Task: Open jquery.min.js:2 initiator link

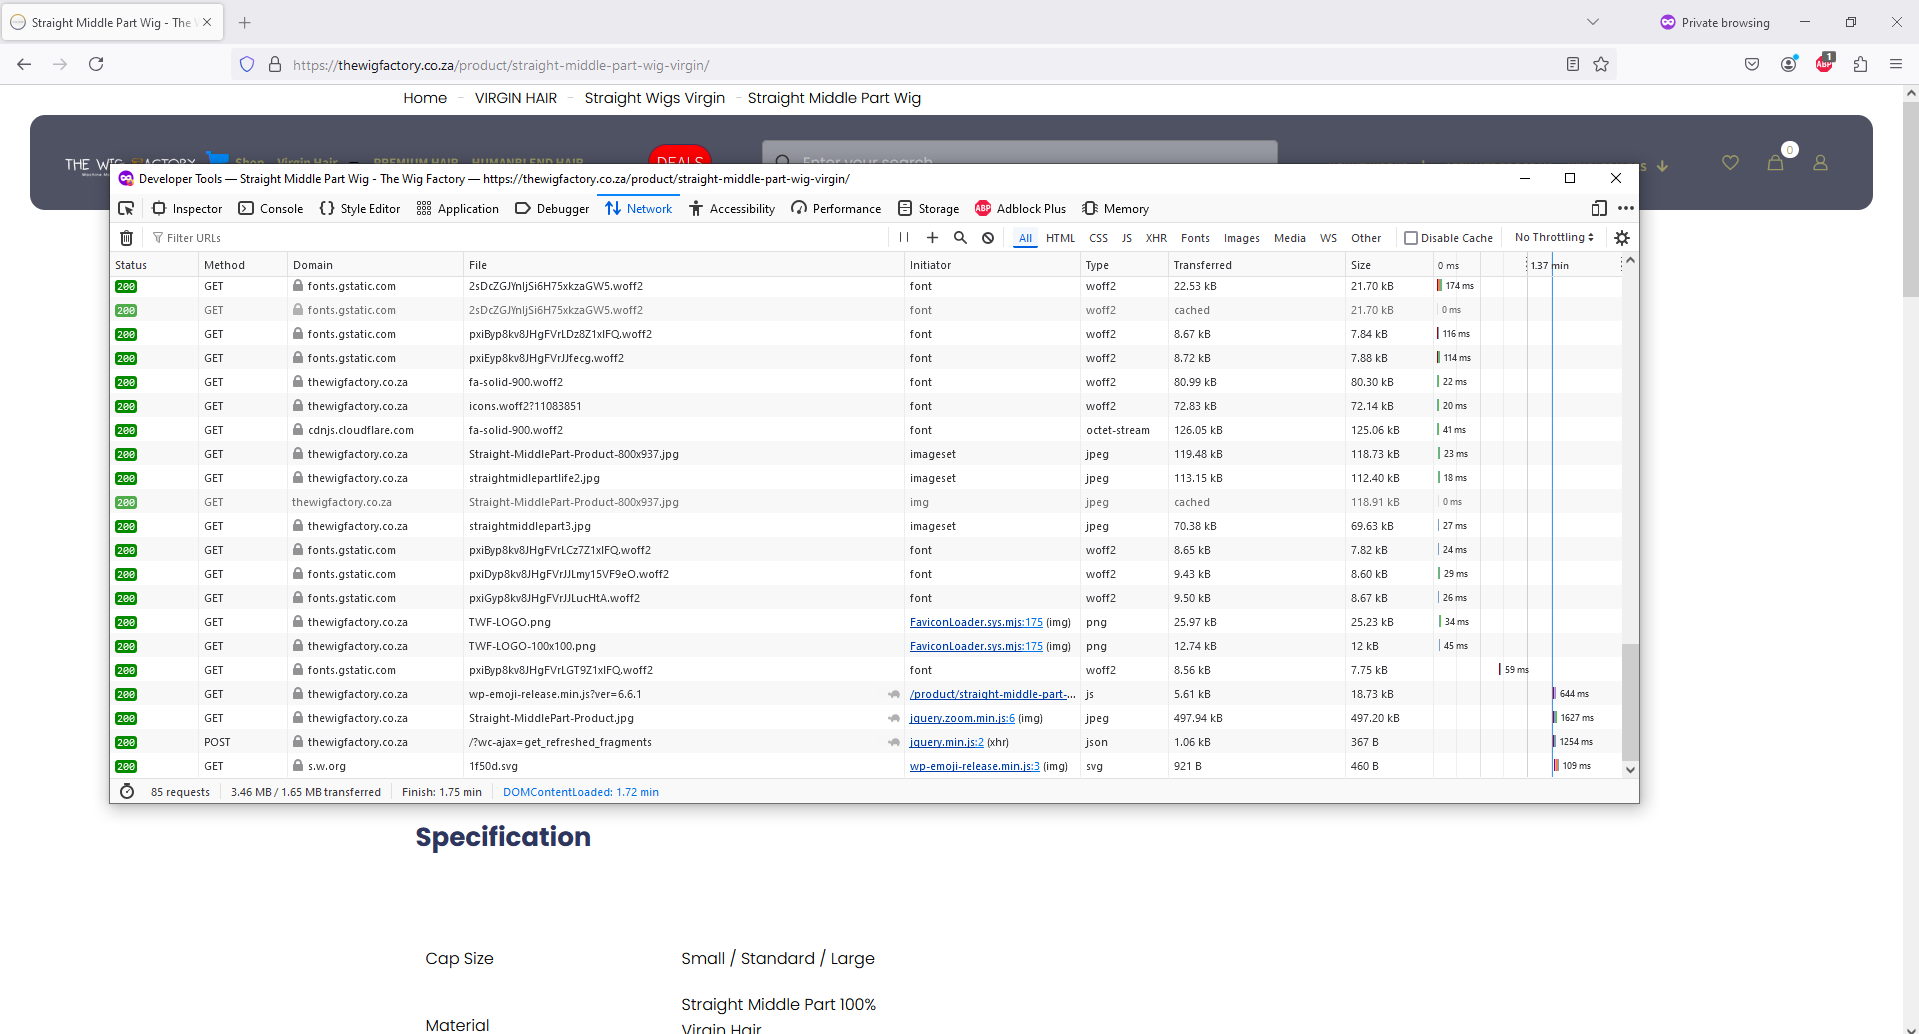Action: tap(947, 742)
